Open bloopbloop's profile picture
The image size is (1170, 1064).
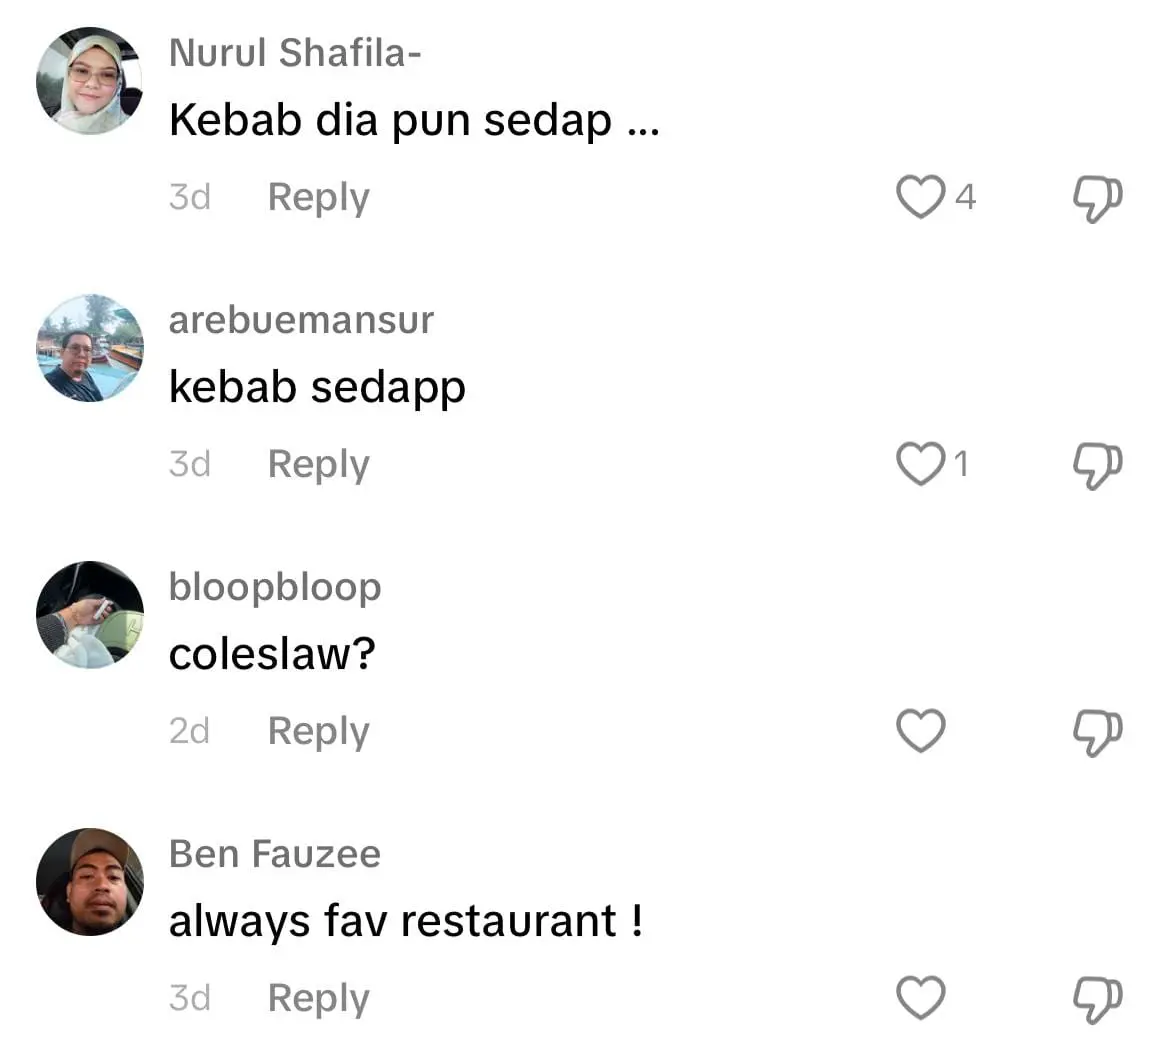(89, 614)
